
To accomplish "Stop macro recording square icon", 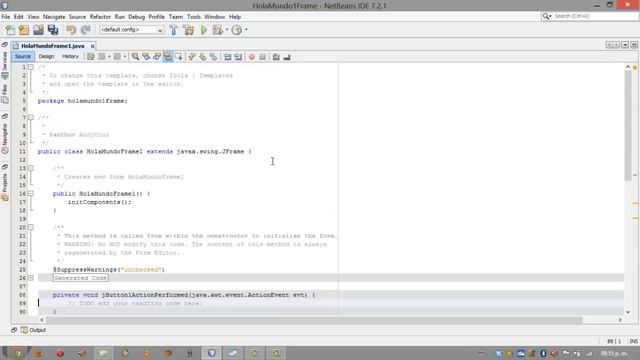I will point(262,57).
